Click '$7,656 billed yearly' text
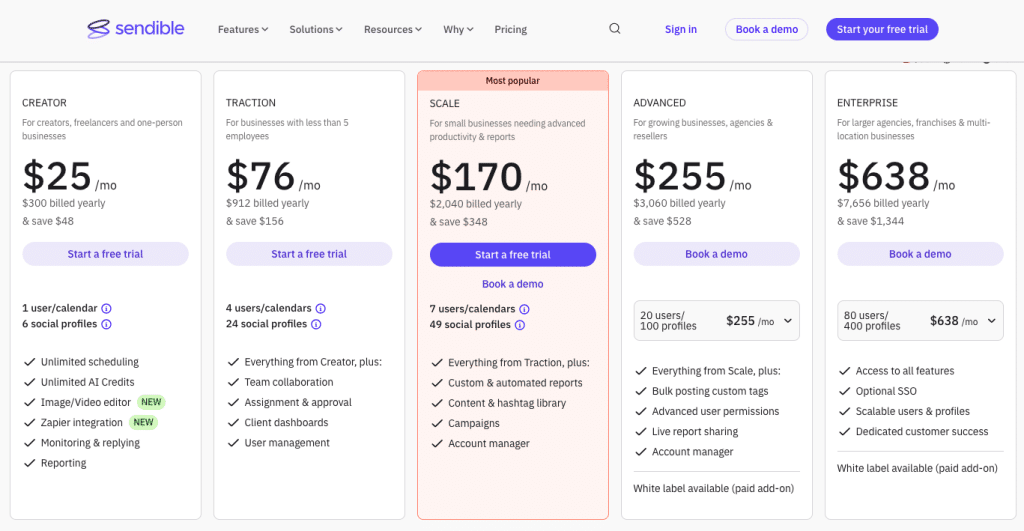The image size is (1024, 531). coord(883,203)
